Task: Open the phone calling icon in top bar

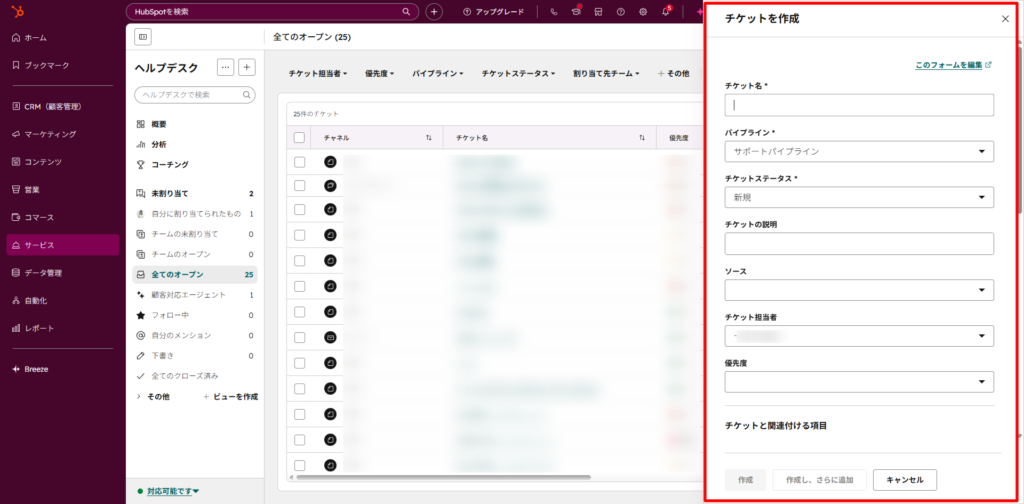Action: pos(554,12)
